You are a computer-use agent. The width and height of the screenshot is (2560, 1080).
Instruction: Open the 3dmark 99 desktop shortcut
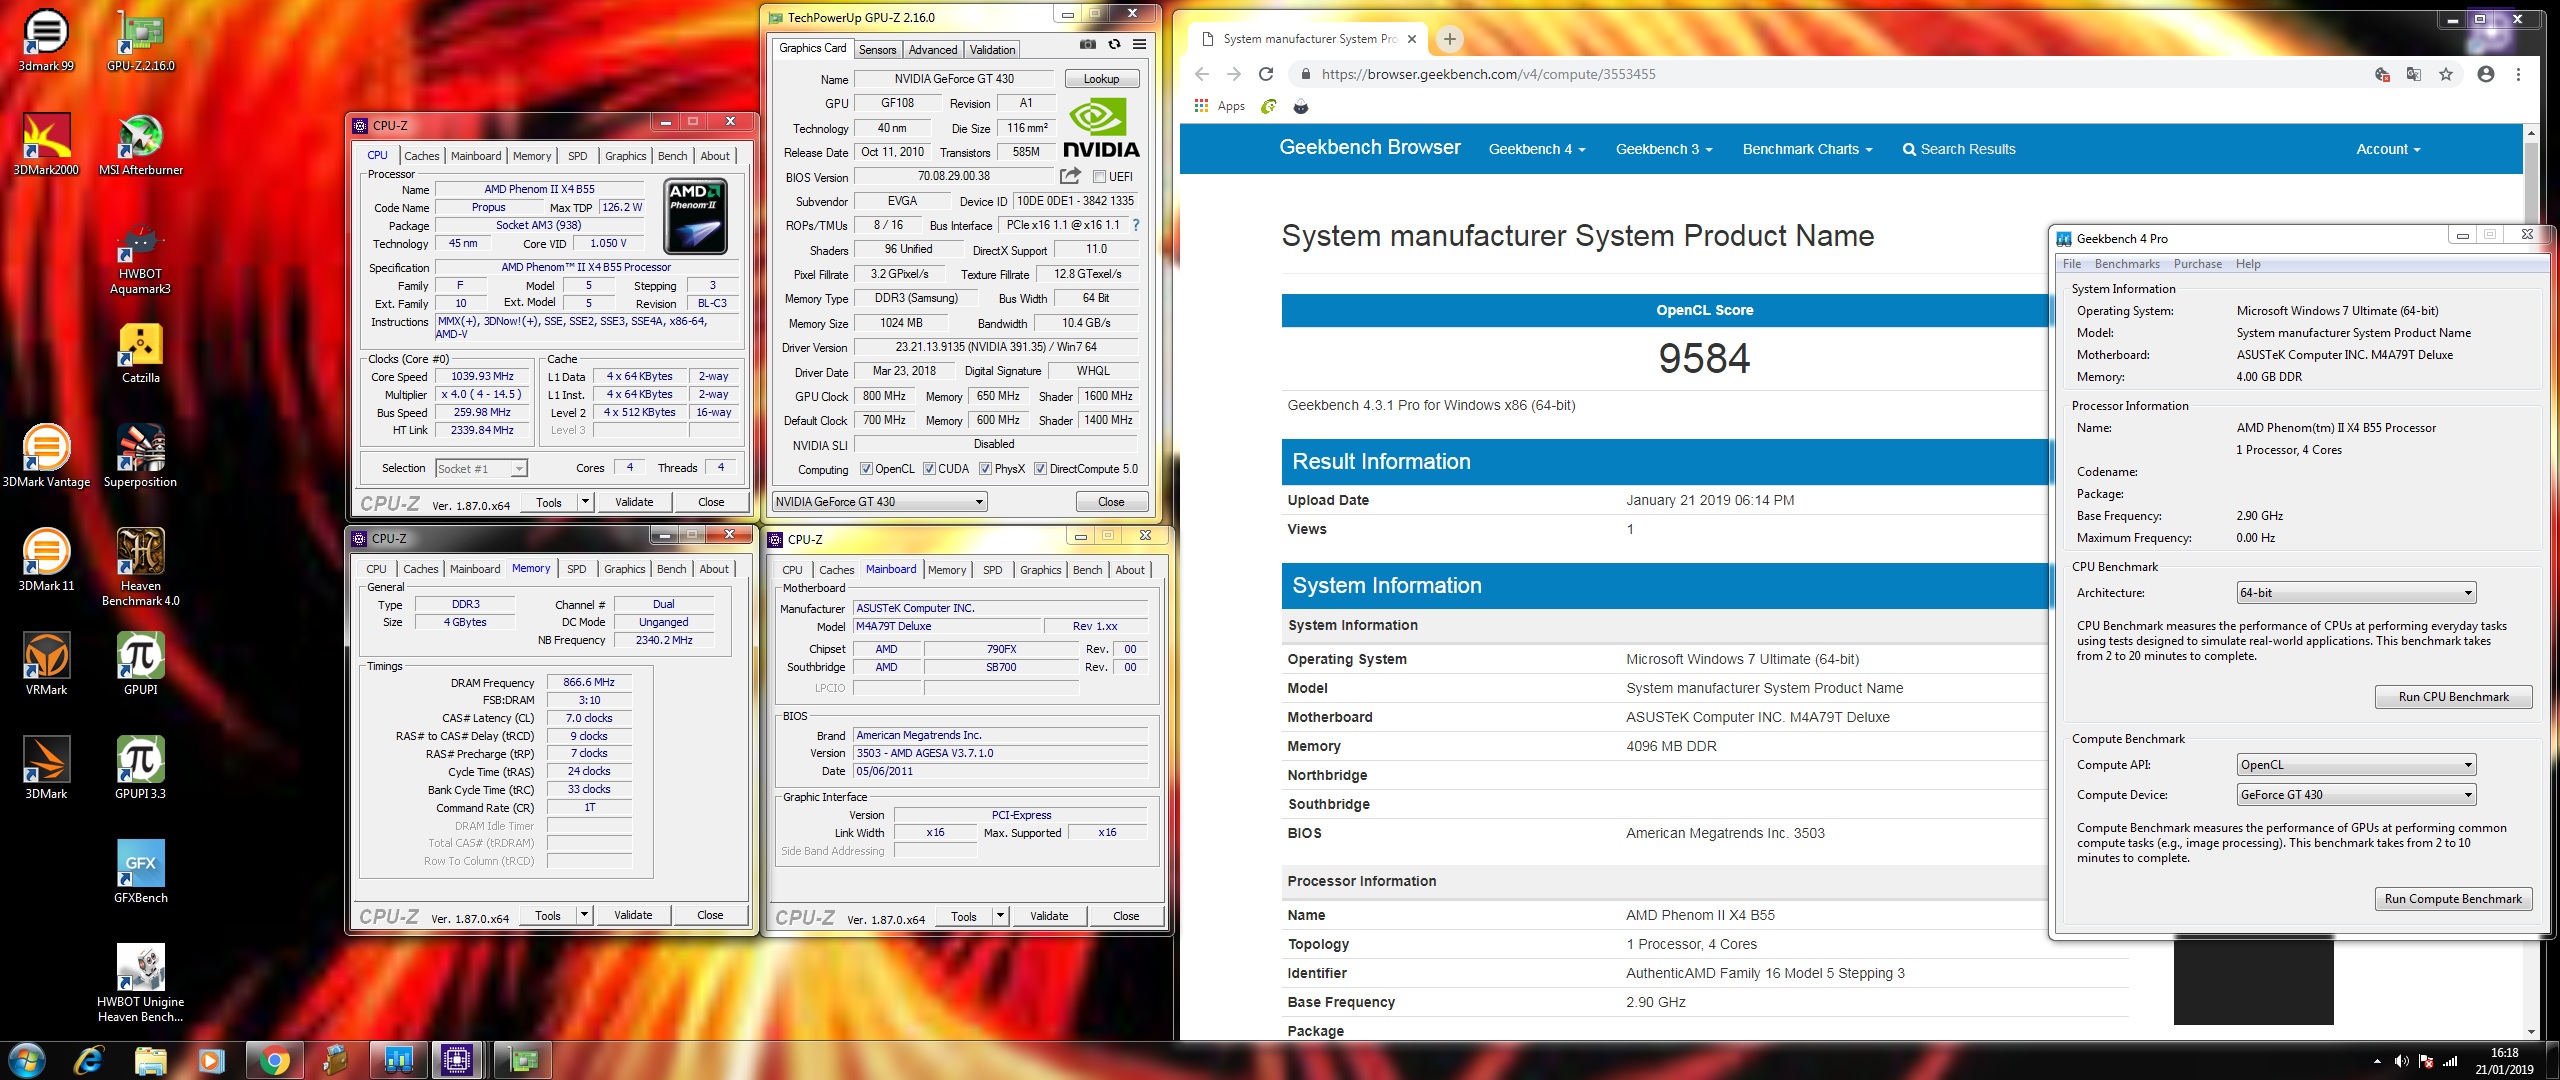pos(46,40)
